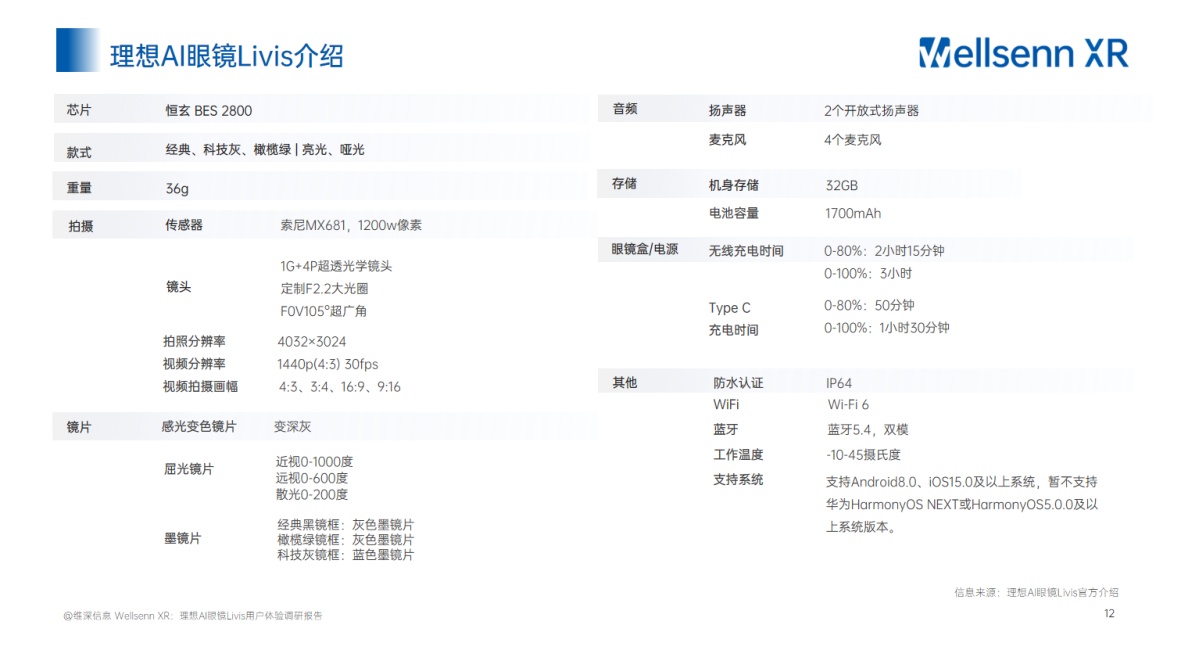Screen dimensions: 1181x650
Task: Select the line FOV105°超广角
Action: click(x=323, y=311)
